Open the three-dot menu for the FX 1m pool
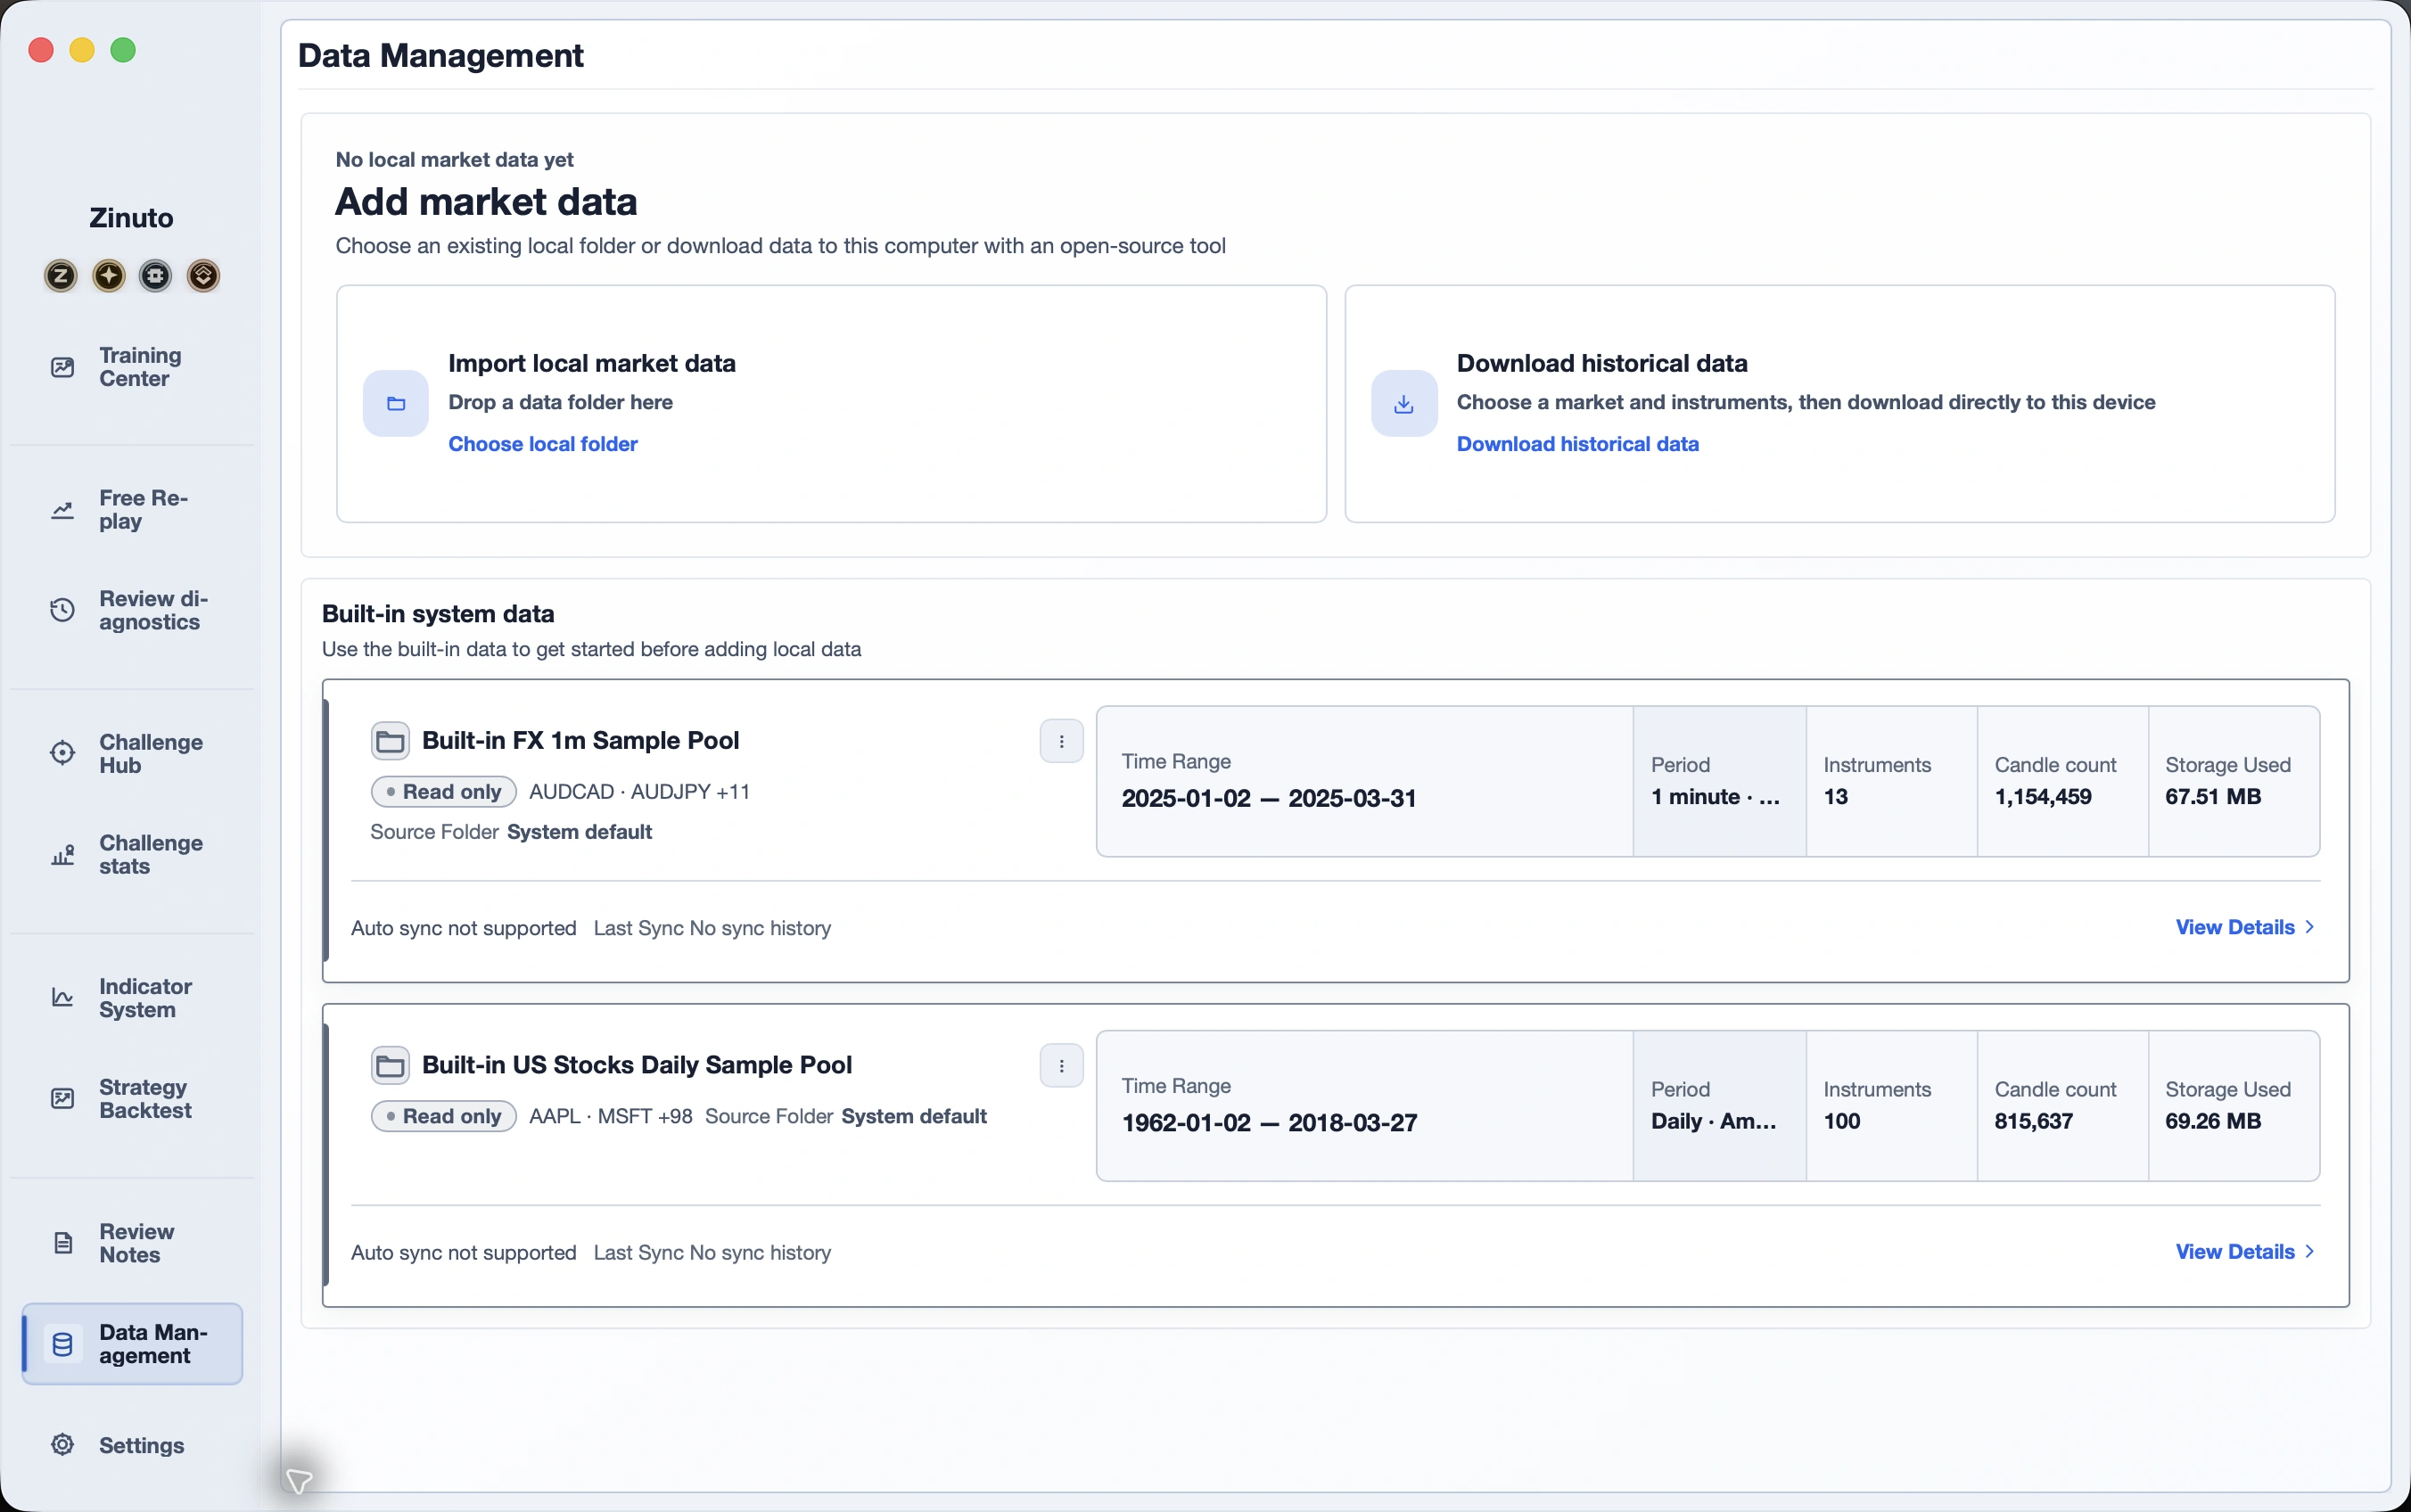This screenshot has width=2411, height=1512. [x=1062, y=742]
